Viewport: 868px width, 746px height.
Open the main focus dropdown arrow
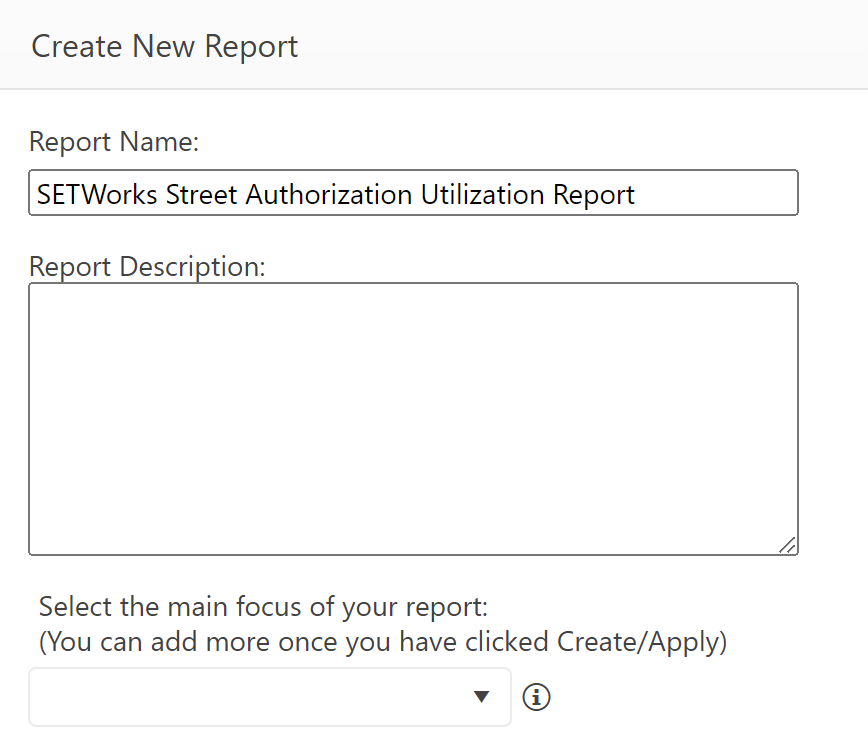tap(482, 697)
